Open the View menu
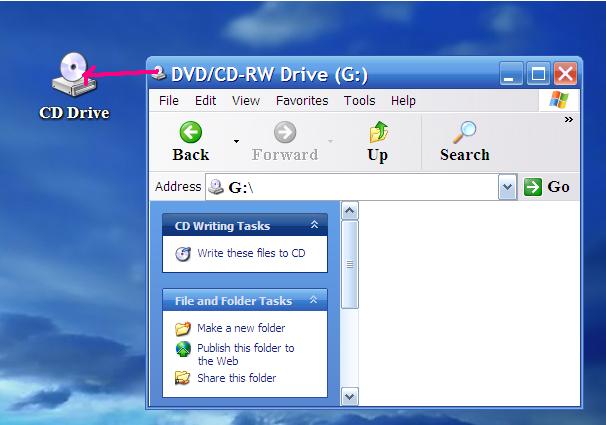Image resolution: width=606 pixels, height=425 pixels. (x=246, y=101)
